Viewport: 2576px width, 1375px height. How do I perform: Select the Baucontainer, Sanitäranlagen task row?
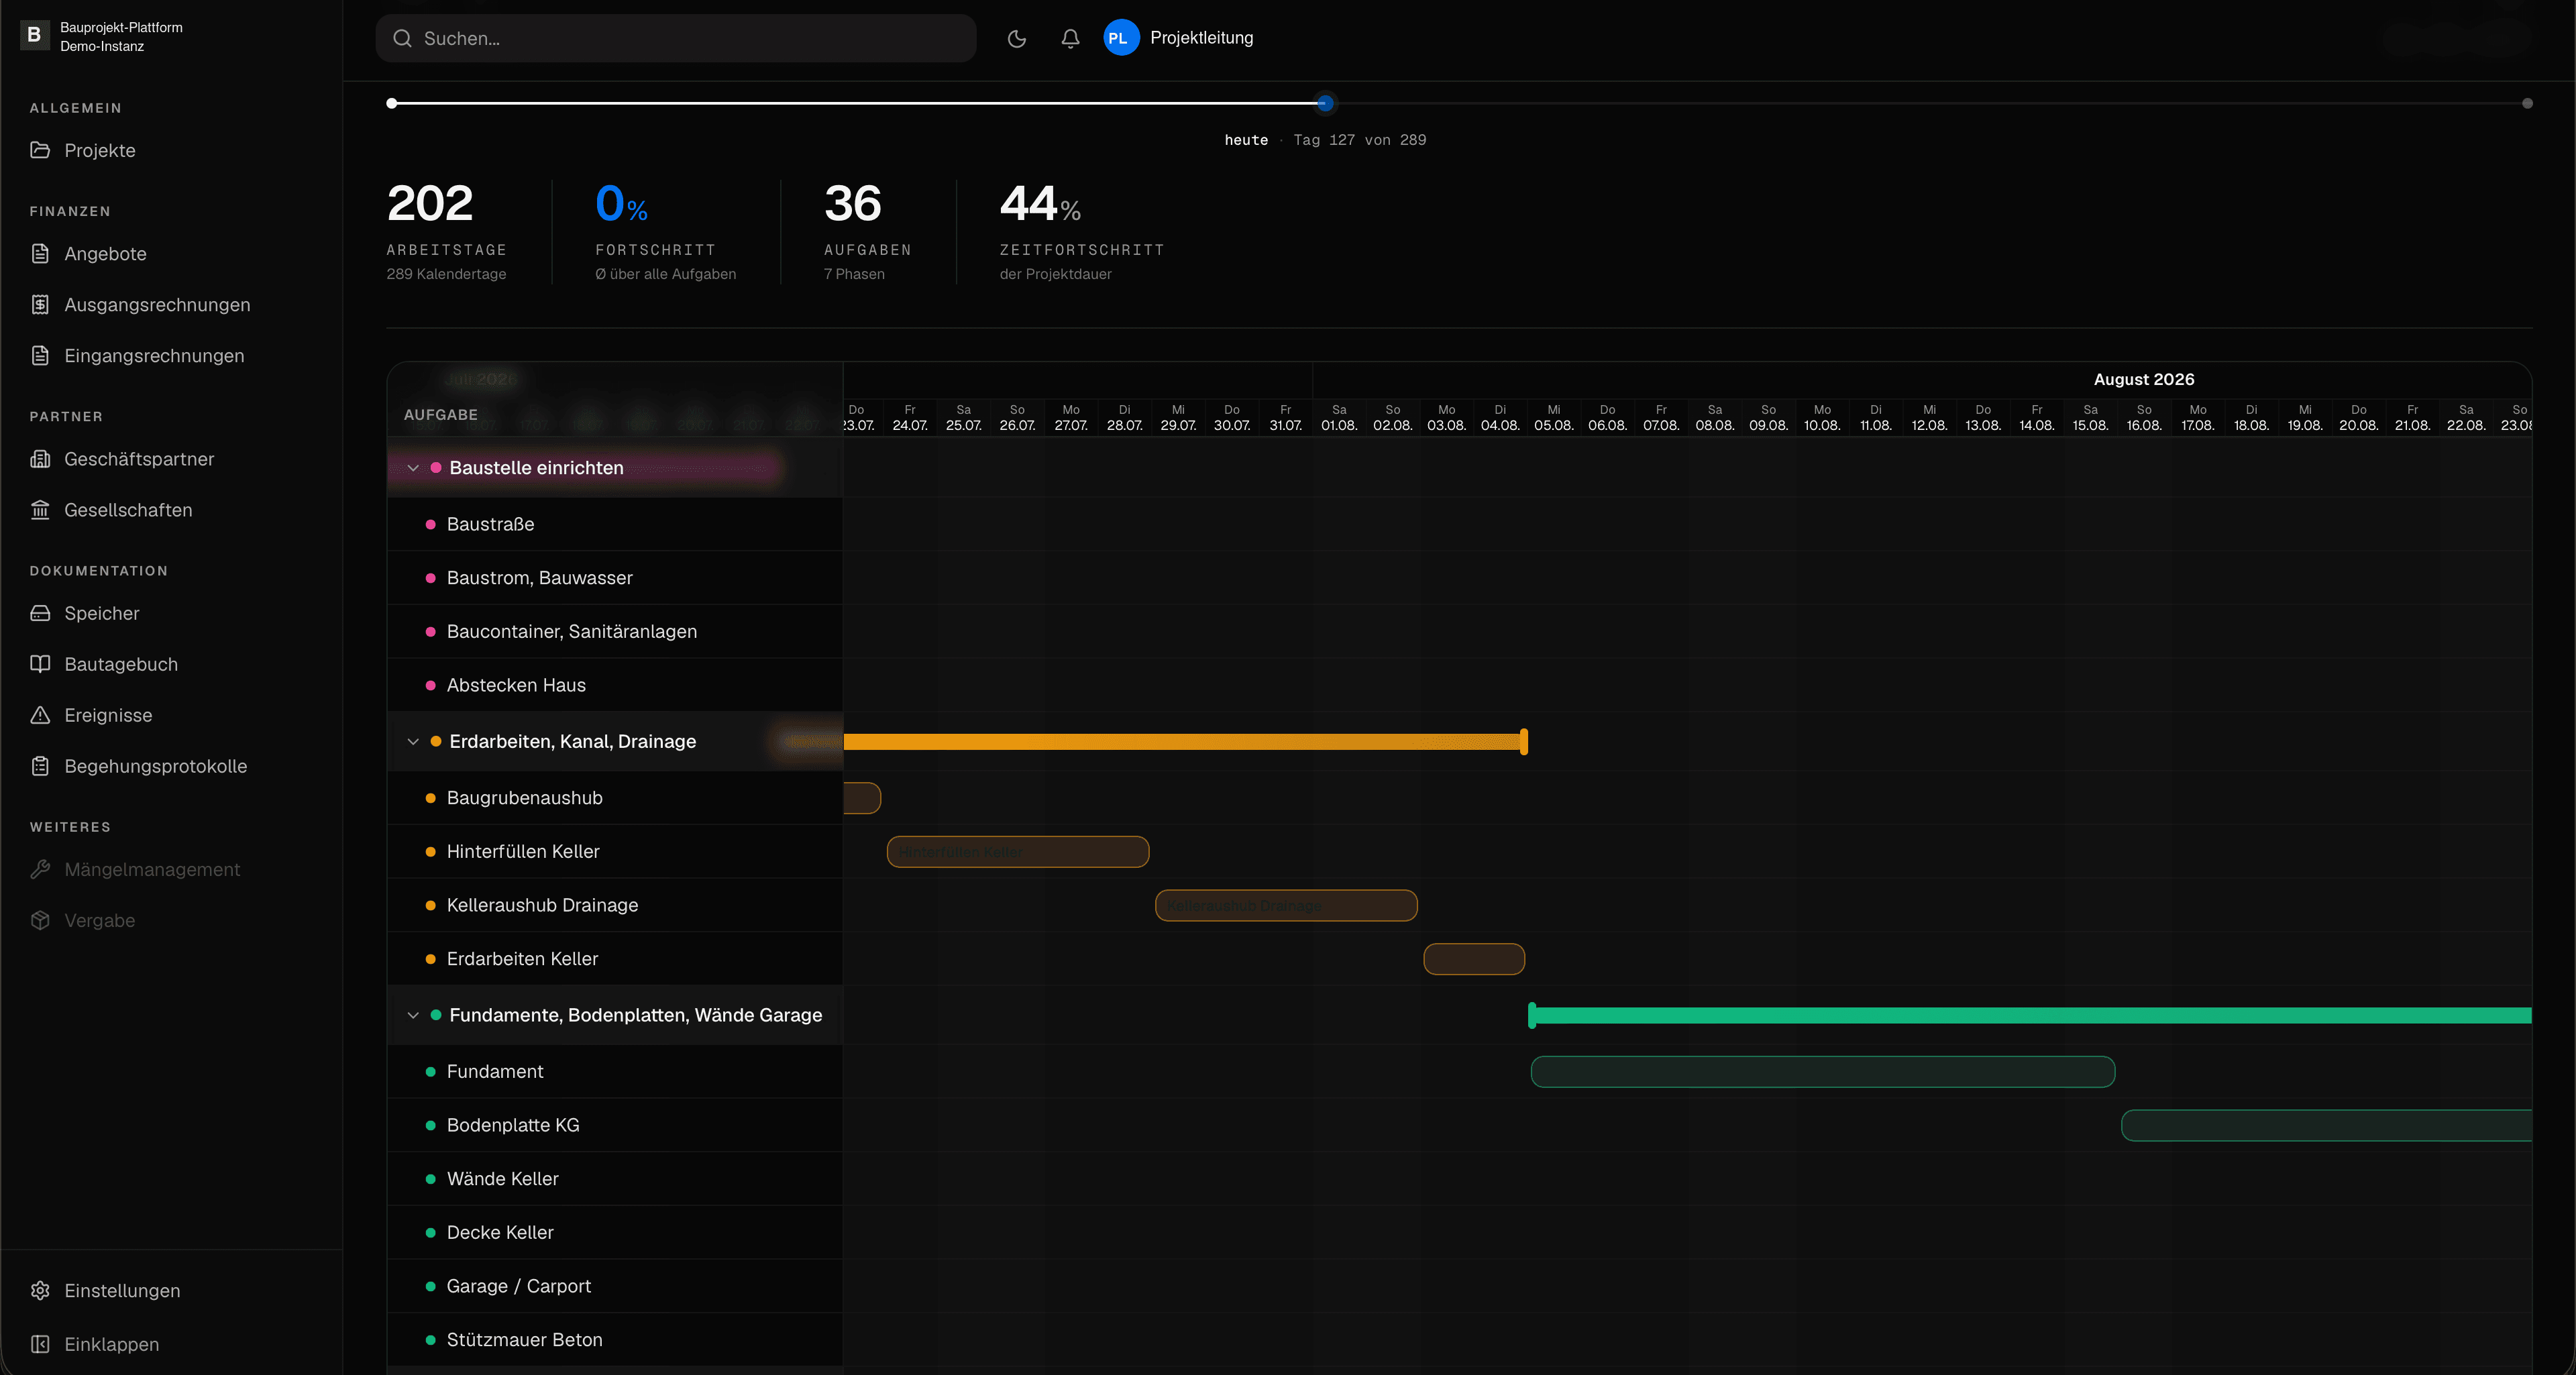[615, 631]
